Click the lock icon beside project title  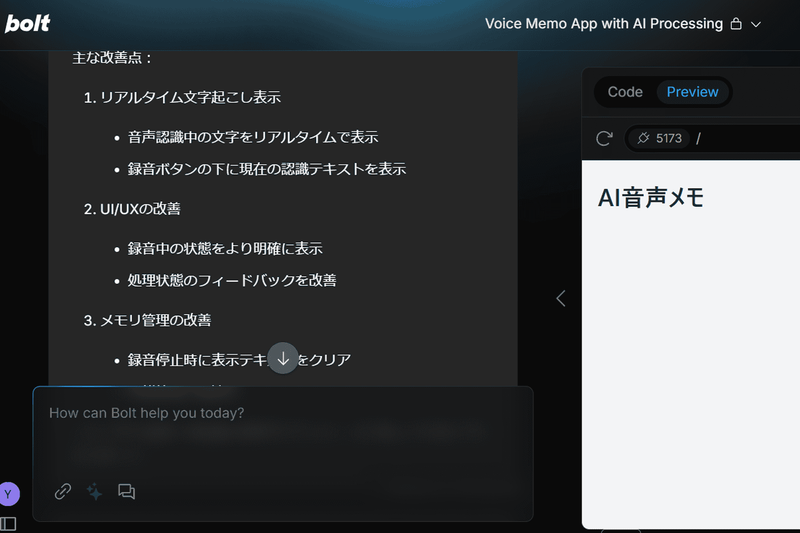[x=736, y=23]
